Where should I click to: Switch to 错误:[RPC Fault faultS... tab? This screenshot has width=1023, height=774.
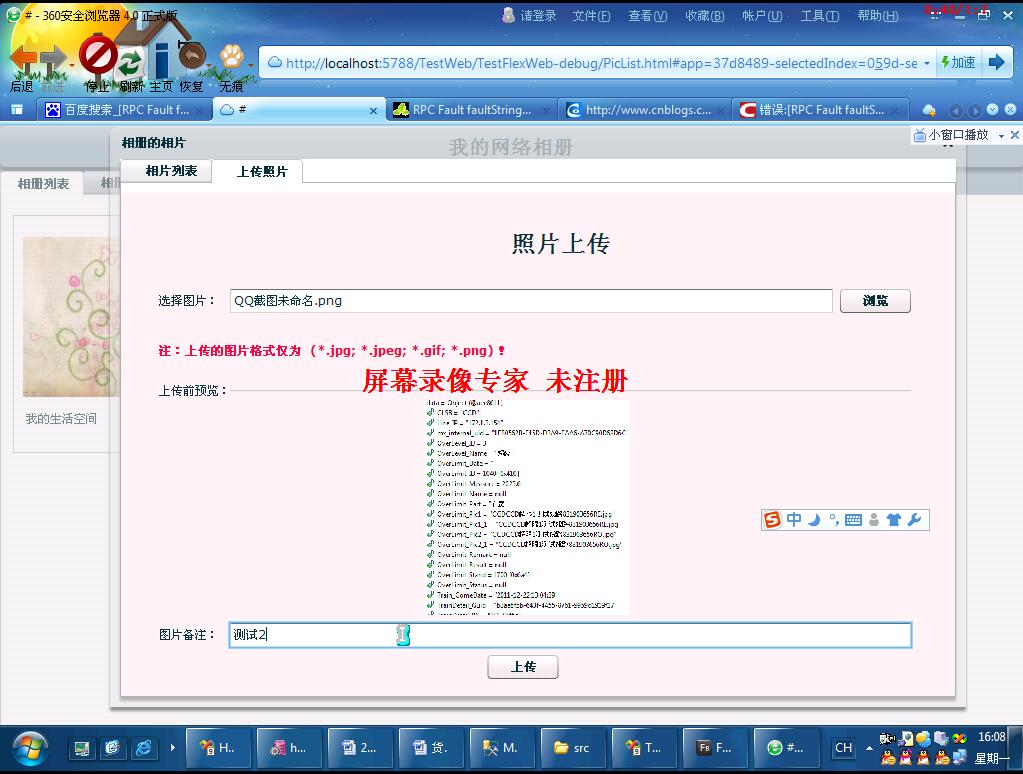[821, 110]
